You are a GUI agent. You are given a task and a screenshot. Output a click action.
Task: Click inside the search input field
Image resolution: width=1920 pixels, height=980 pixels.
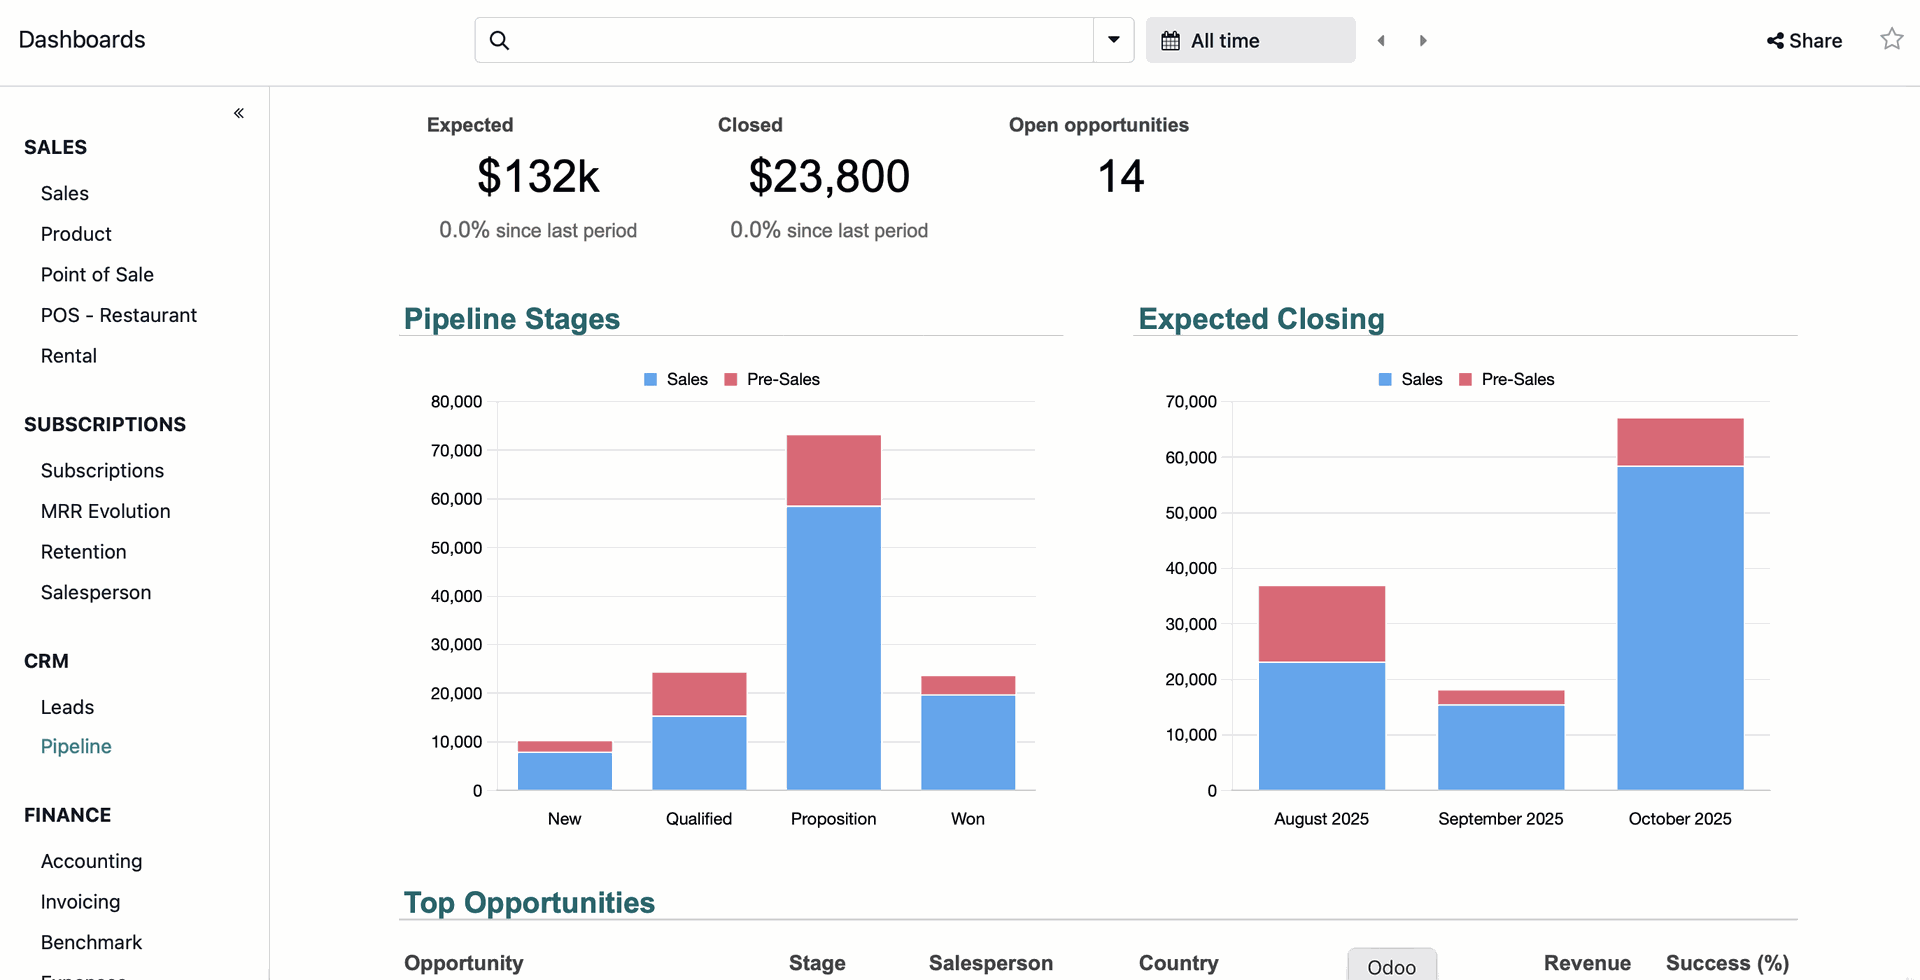click(800, 40)
